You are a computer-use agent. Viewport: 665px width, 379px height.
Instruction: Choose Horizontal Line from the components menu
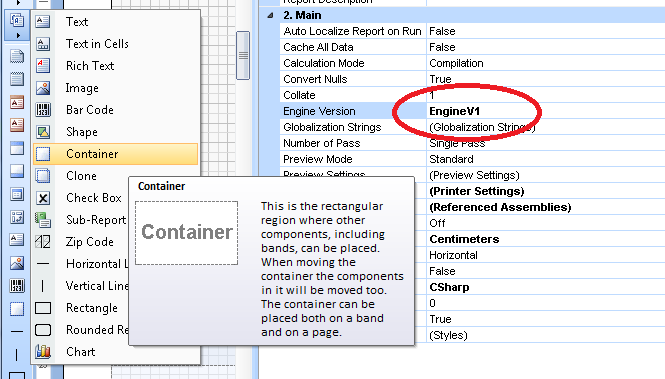(x=81, y=264)
